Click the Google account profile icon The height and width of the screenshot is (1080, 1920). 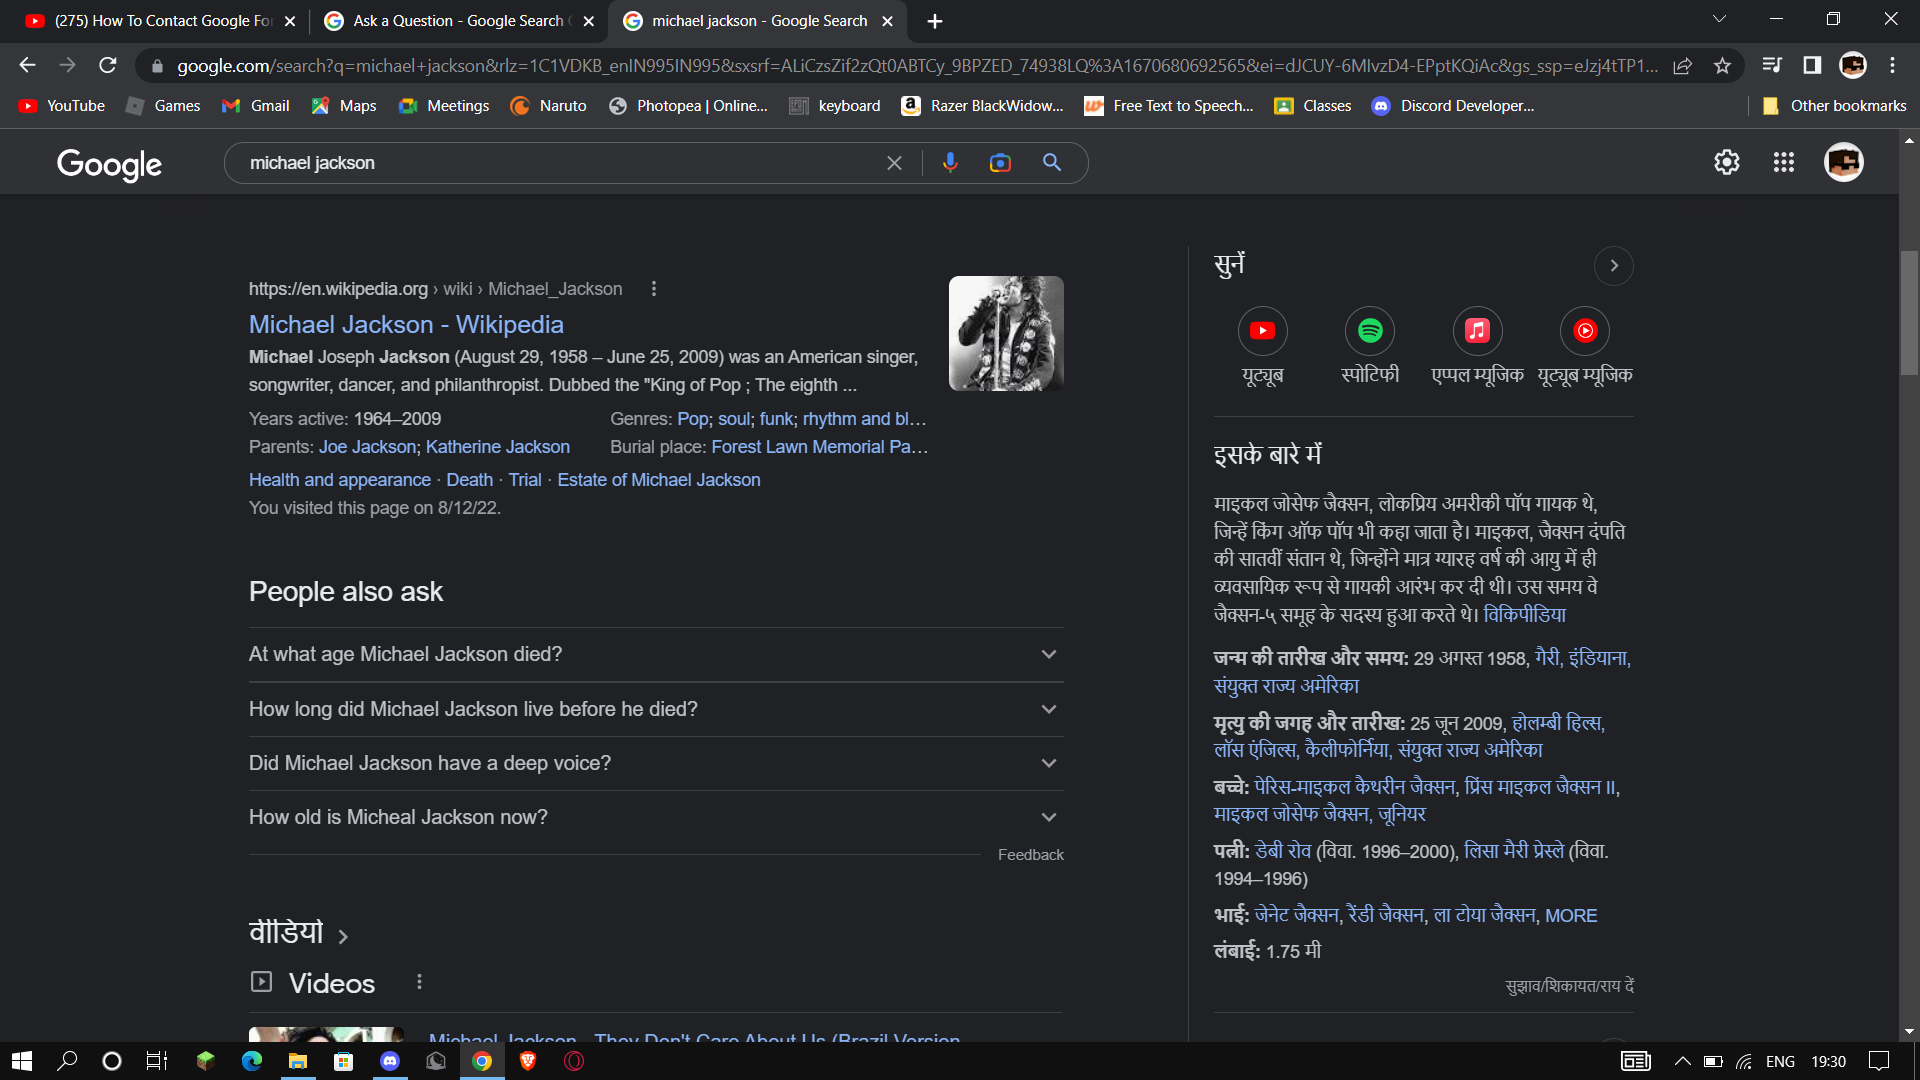pos(1844,162)
